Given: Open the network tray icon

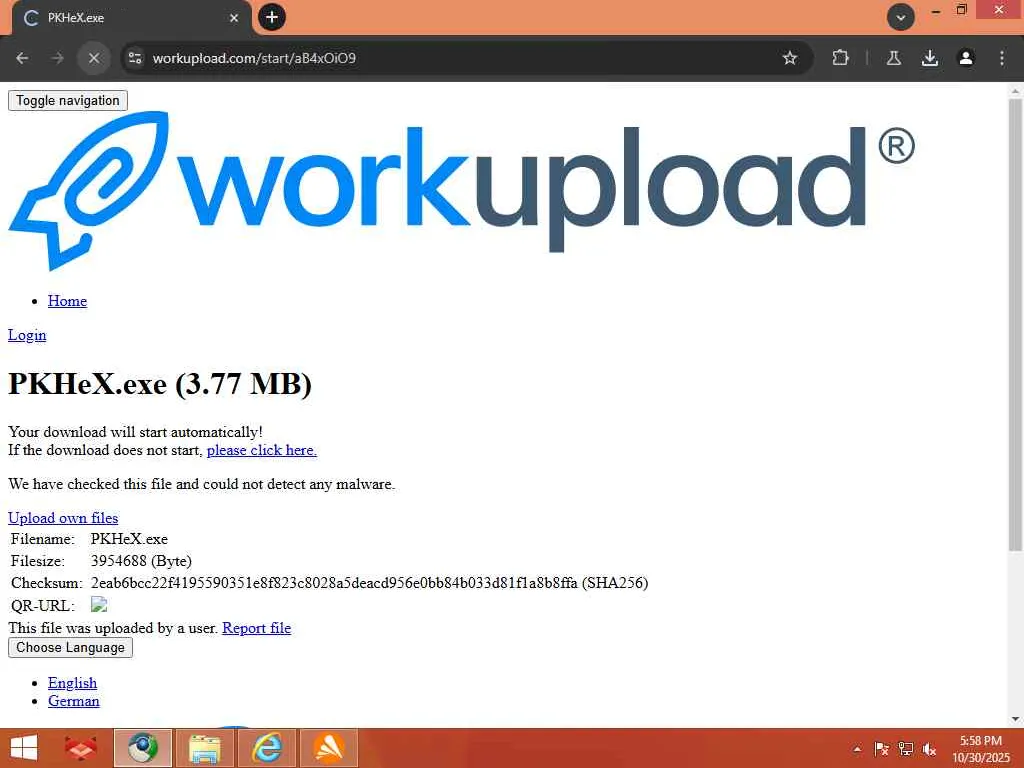Looking at the screenshot, I should (x=905, y=749).
